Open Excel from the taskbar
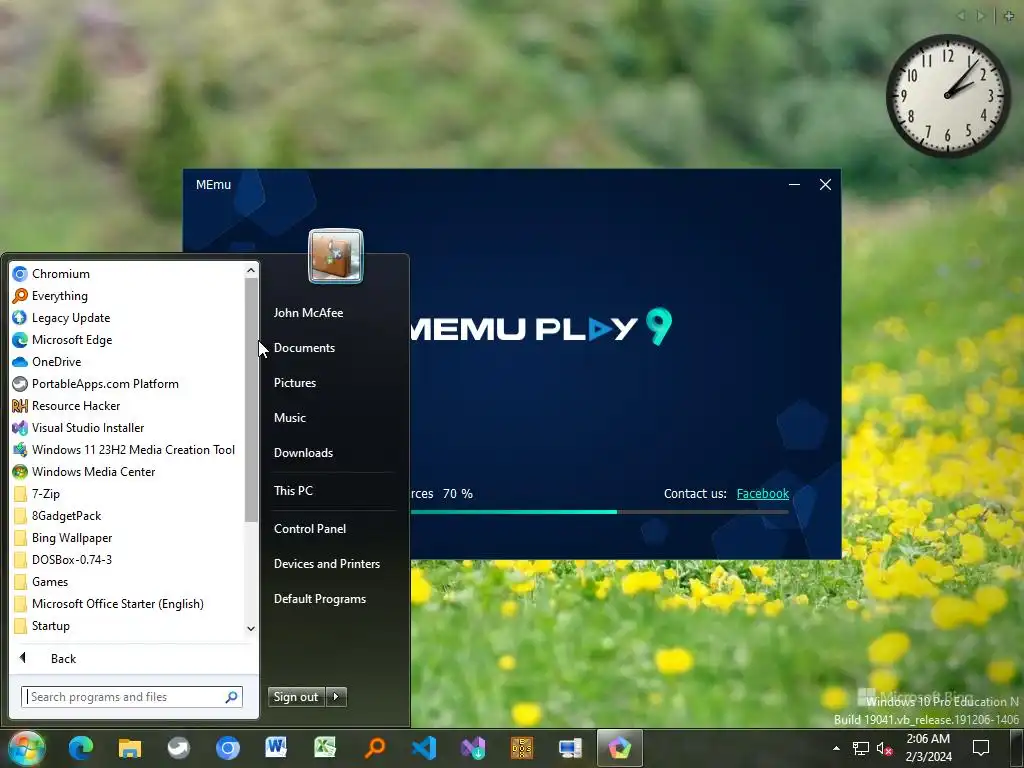The height and width of the screenshot is (768, 1024). (x=325, y=748)
